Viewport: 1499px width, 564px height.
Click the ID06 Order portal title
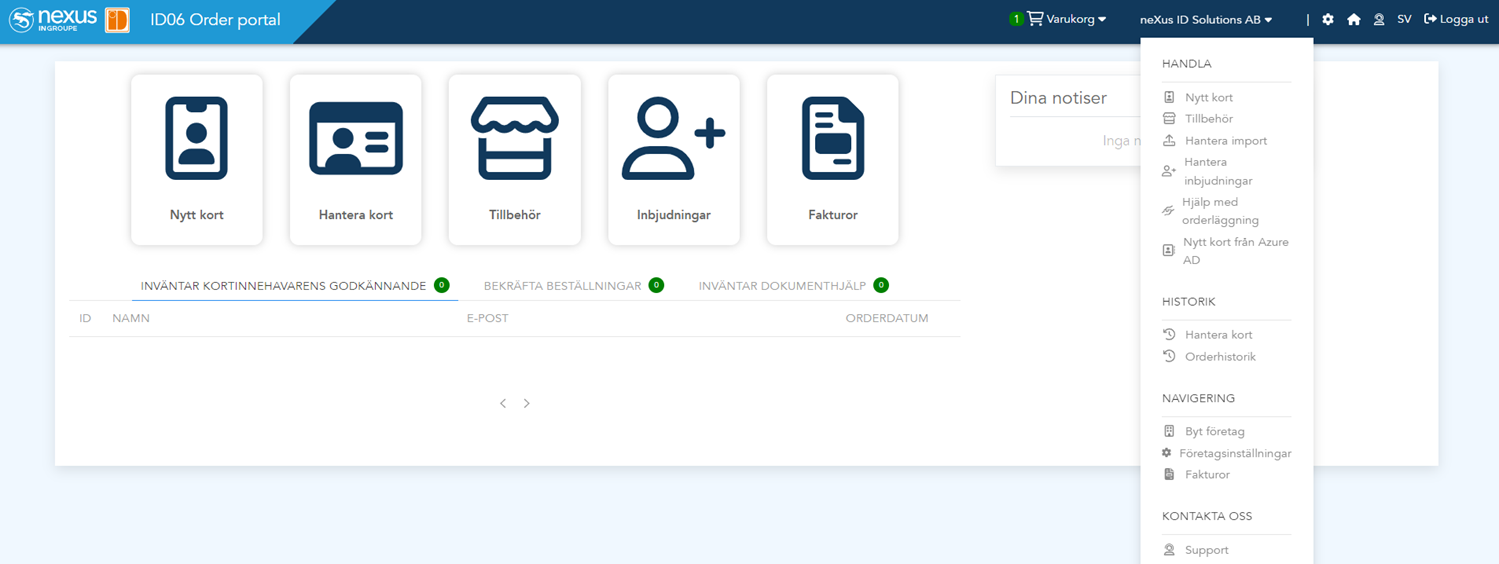[215, 20]
